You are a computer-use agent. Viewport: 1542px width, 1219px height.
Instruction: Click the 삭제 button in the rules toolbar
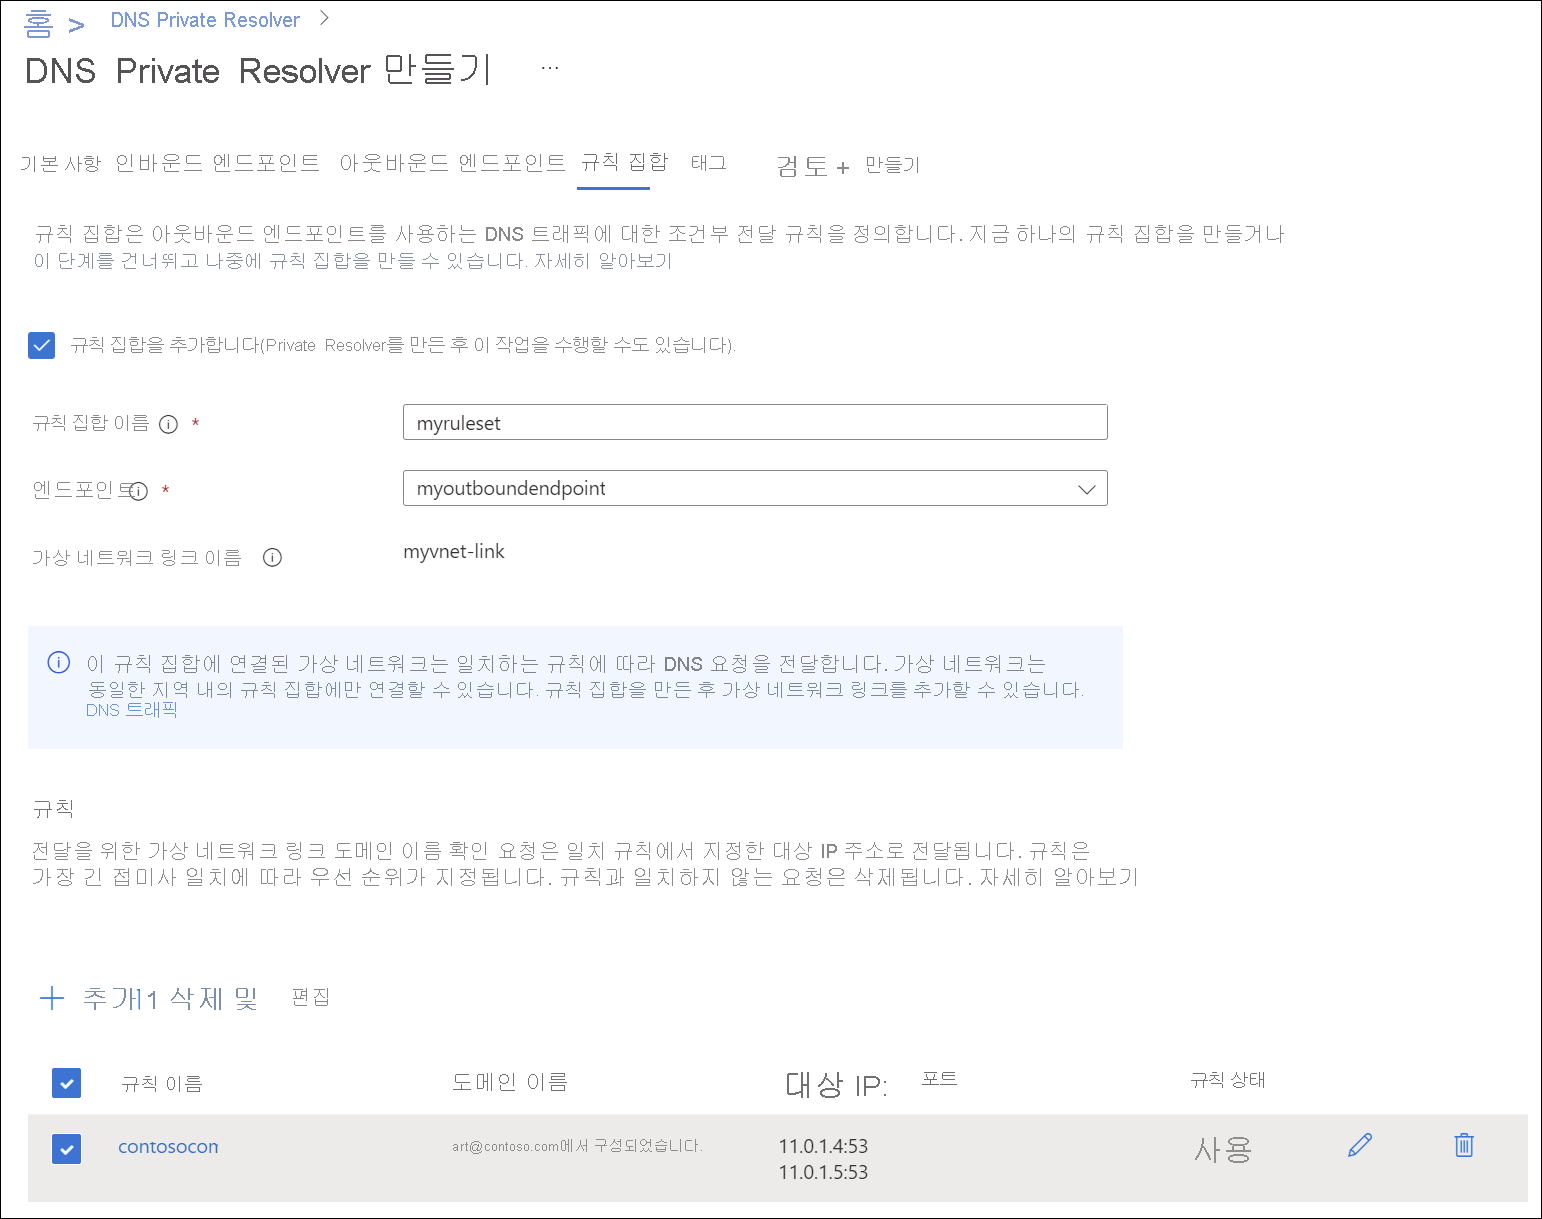[196, 998]
